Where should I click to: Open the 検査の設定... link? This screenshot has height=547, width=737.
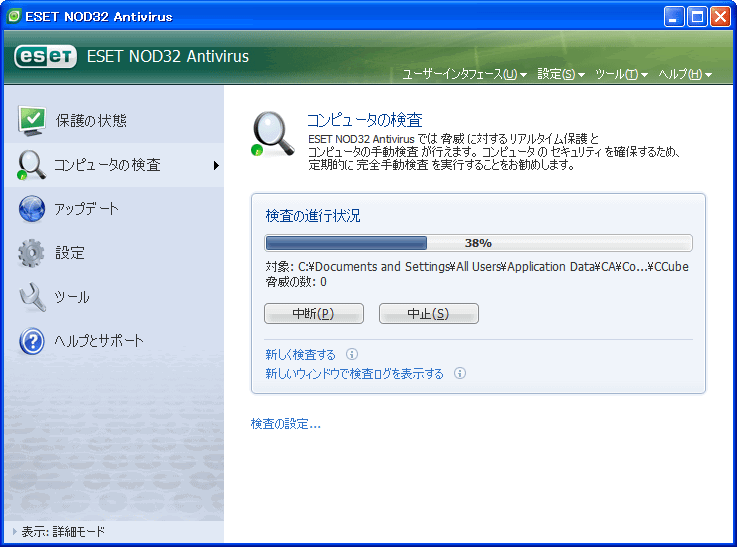[286, 424]
